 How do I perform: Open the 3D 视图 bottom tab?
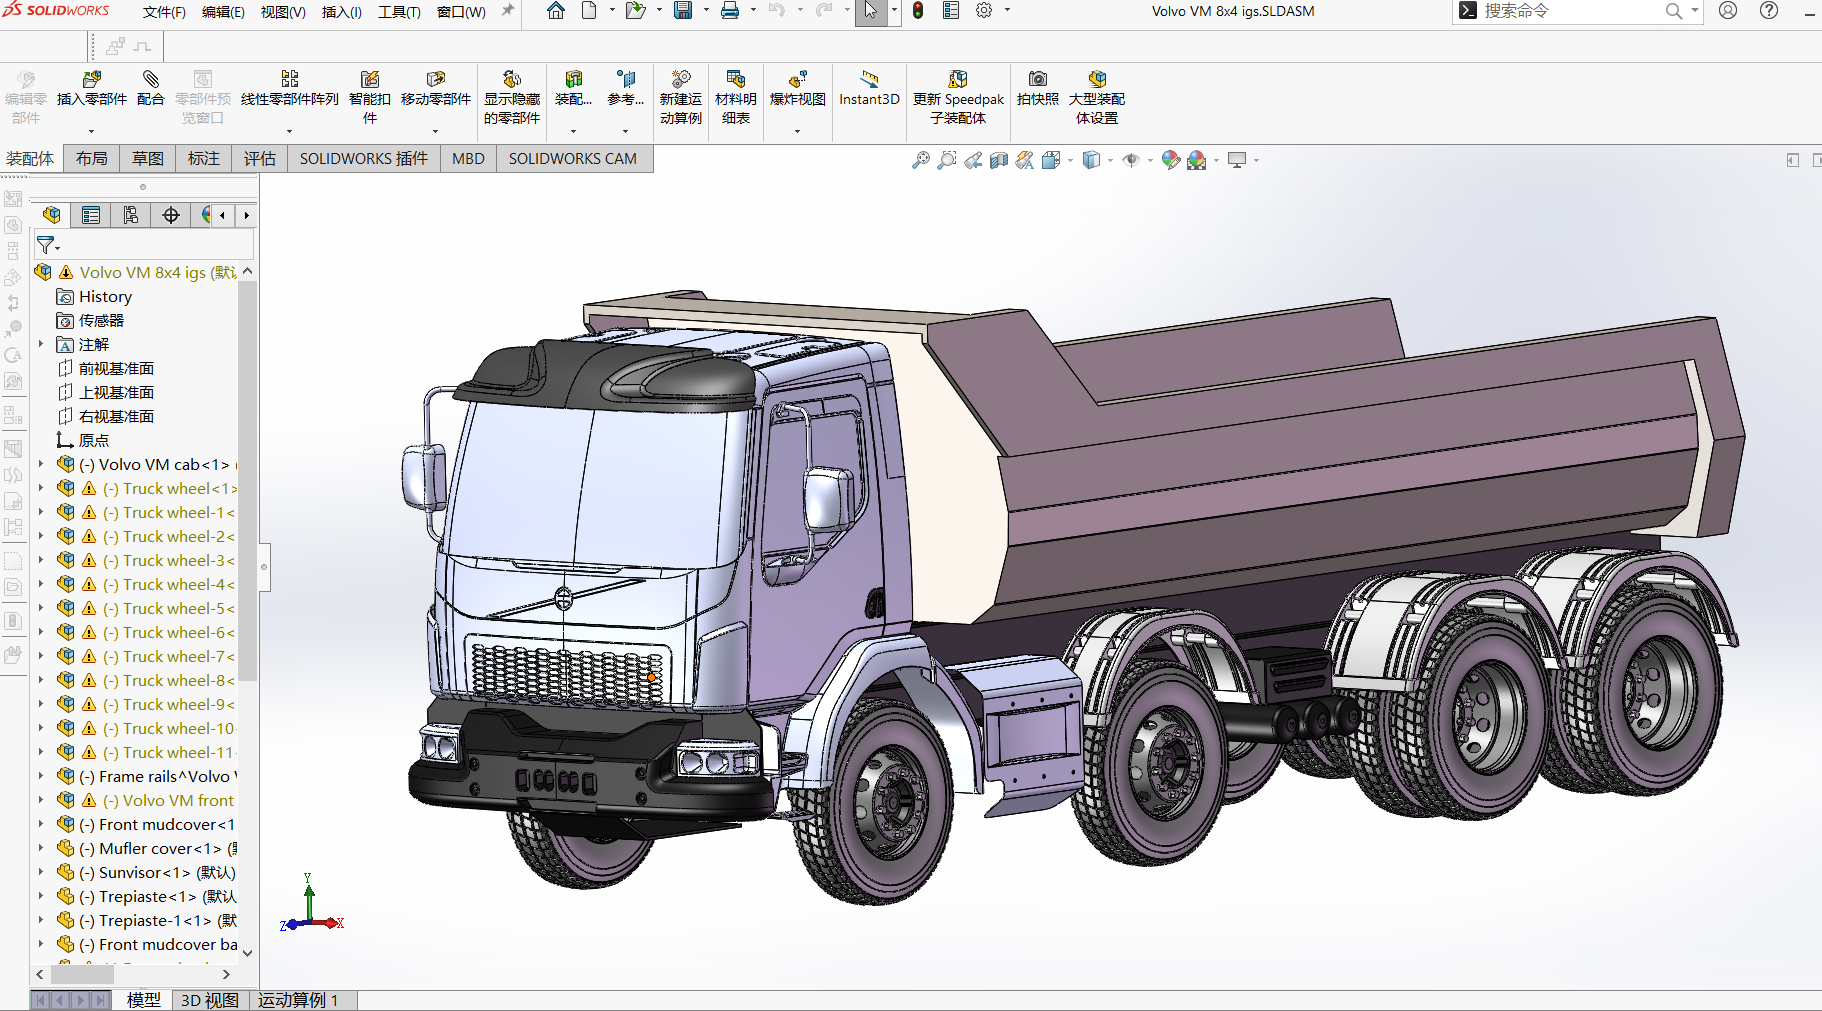pos(209,1000)
